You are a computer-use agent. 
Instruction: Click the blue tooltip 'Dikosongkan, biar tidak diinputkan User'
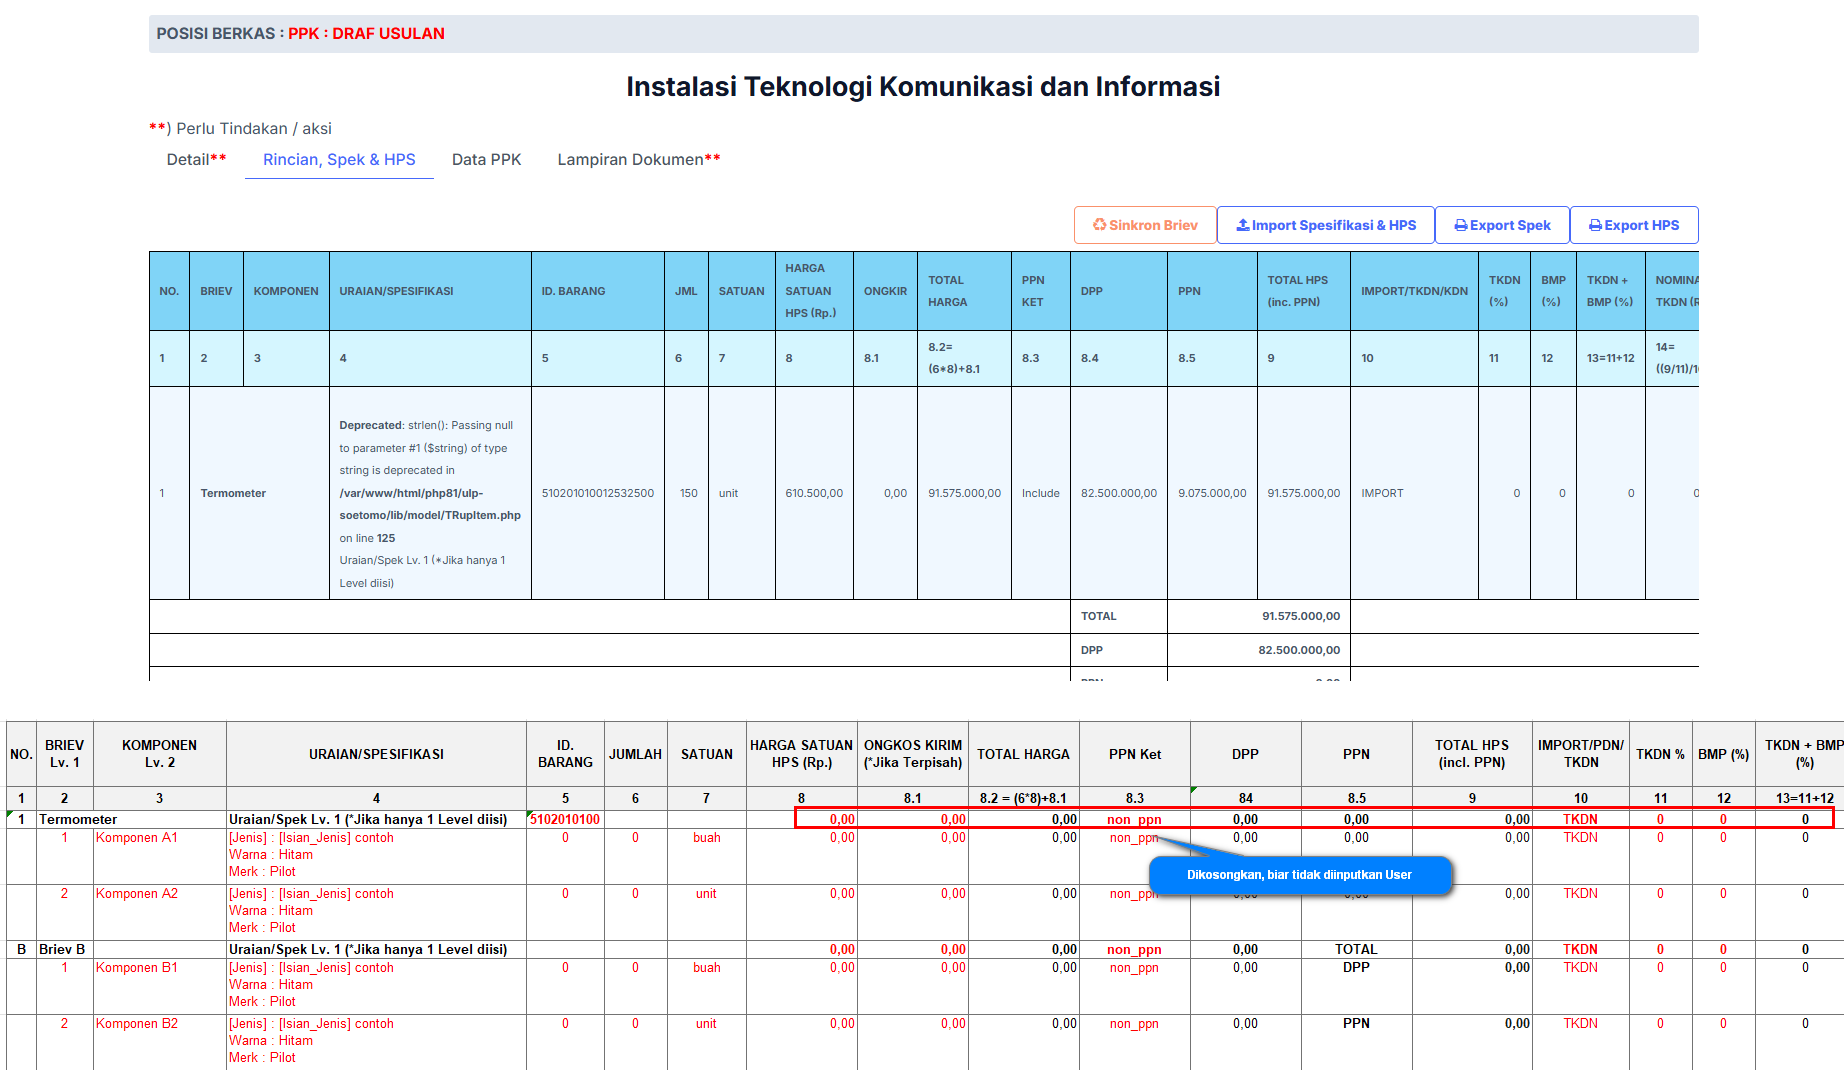coord(1299,875)
